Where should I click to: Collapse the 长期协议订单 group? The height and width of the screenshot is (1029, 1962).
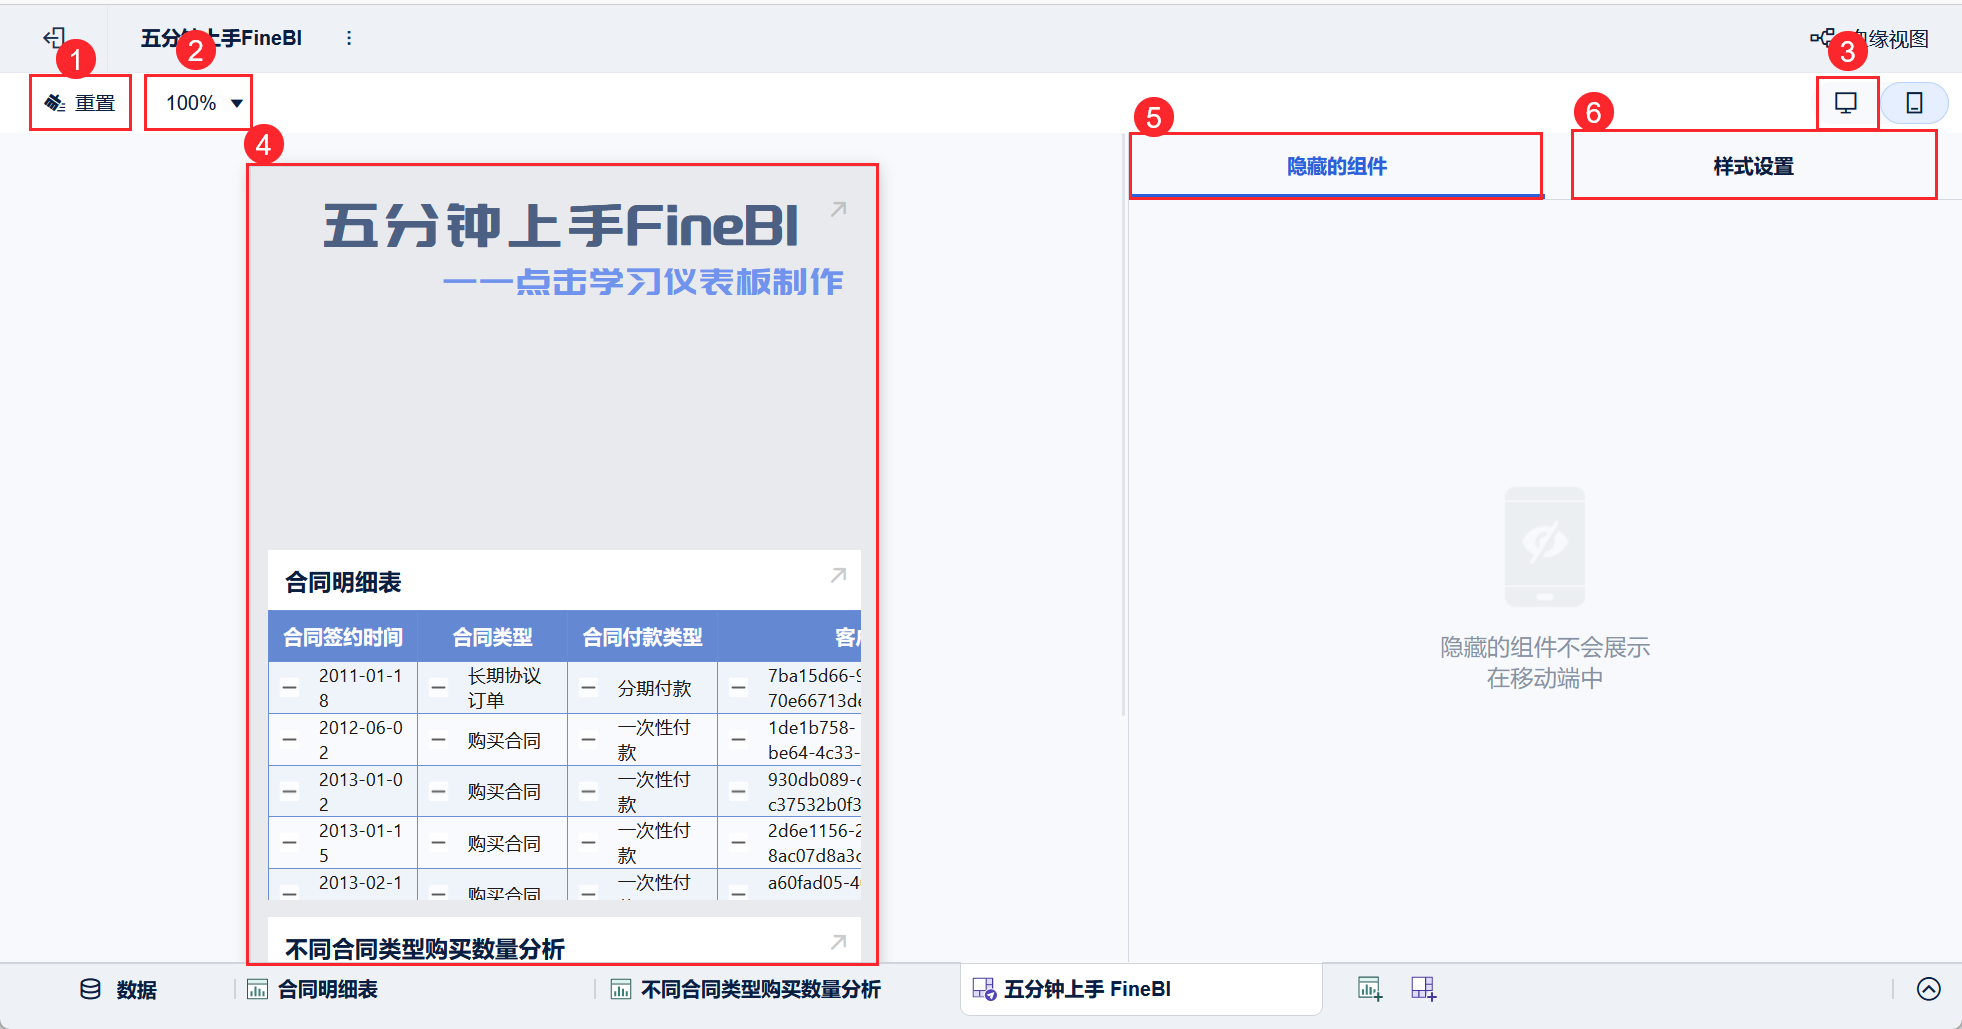[438, 688]
